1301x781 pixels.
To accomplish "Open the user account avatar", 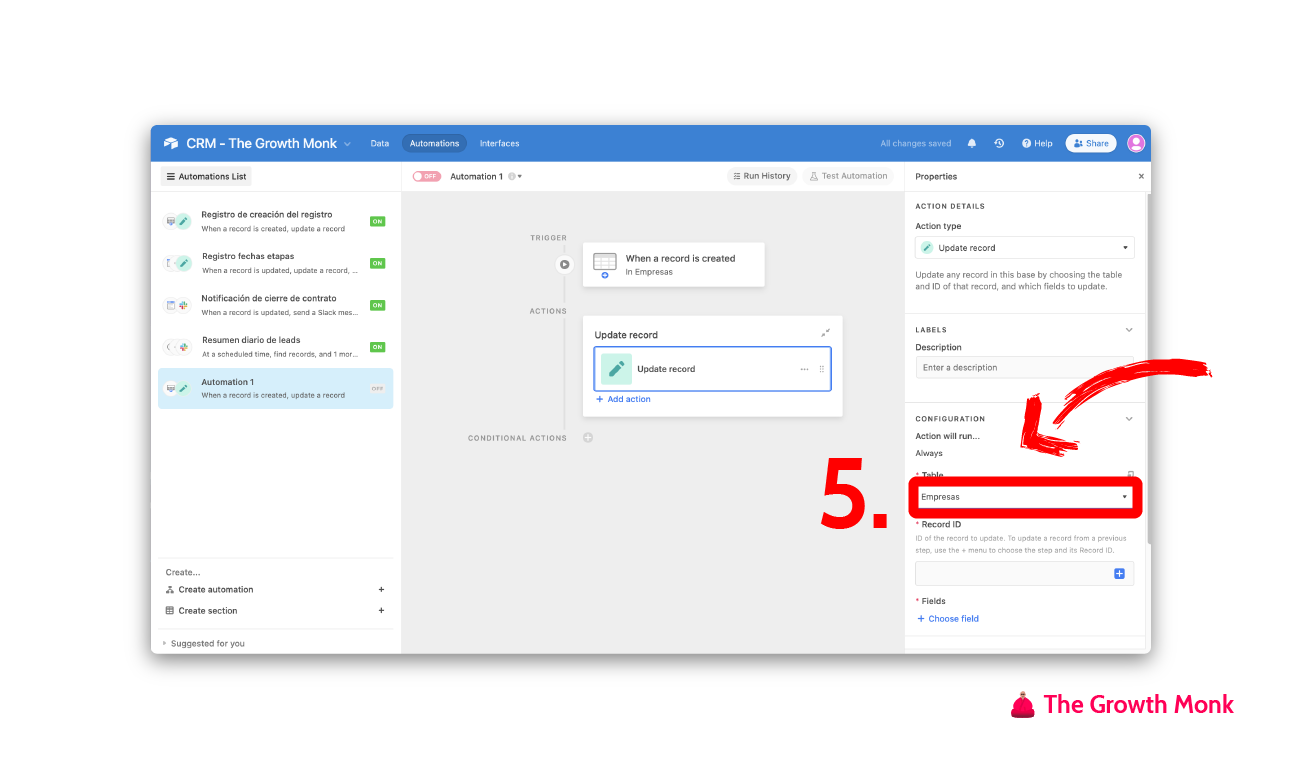I will (x=1136, y=143).
